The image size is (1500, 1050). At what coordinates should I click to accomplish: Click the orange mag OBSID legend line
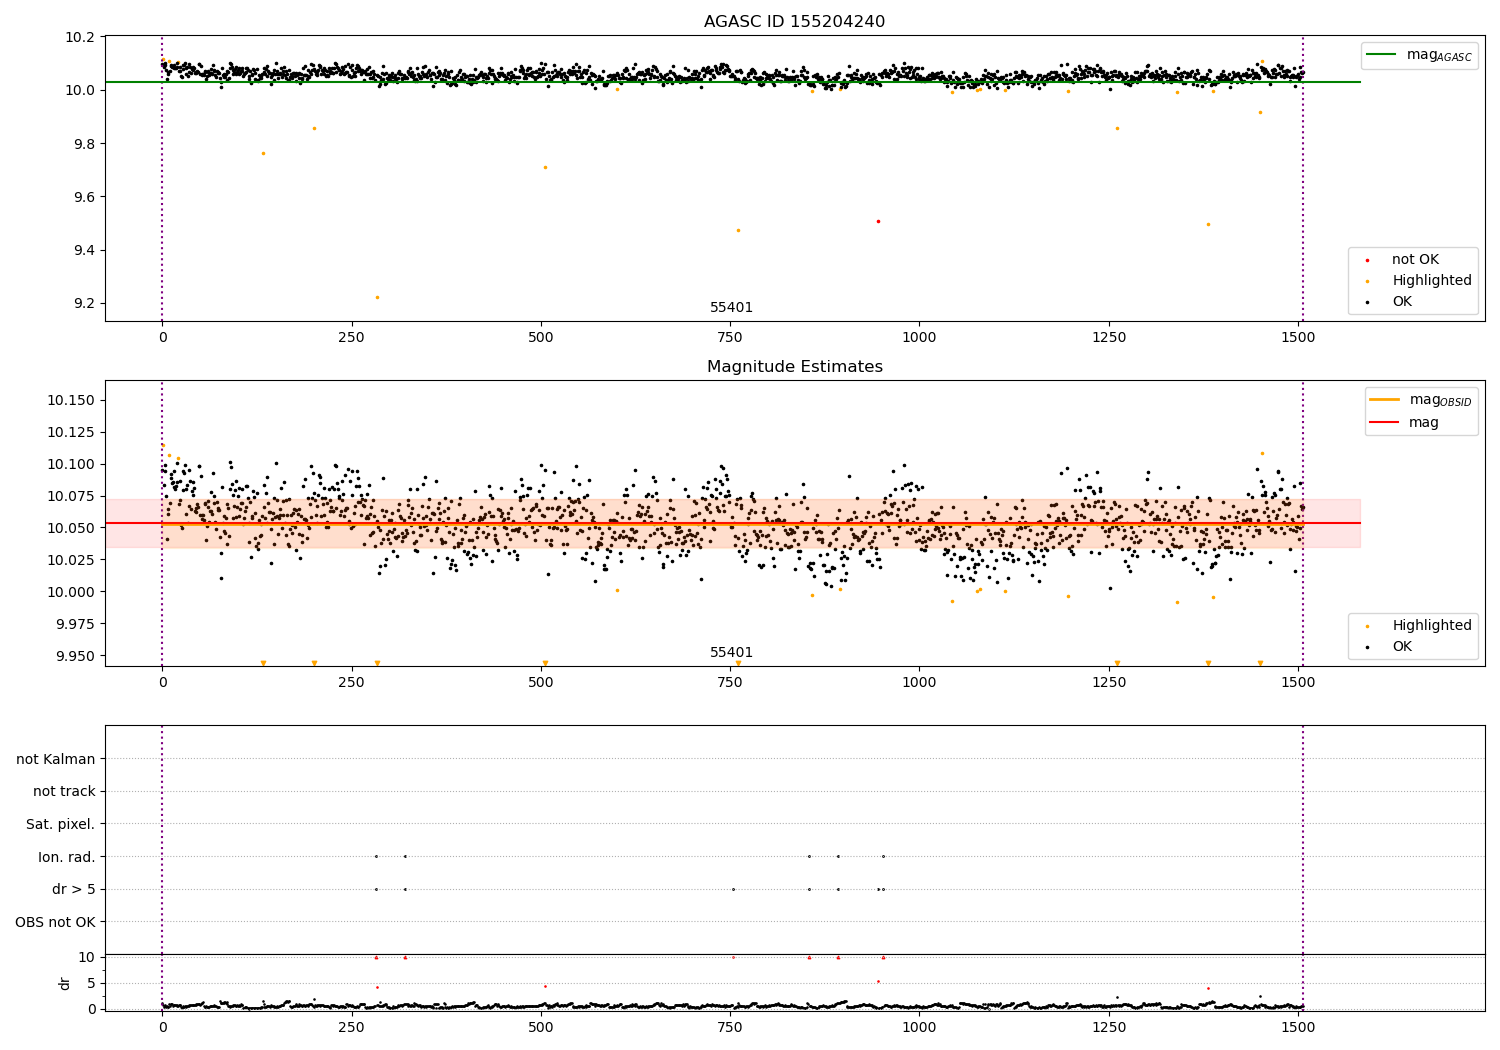pyautogui.click(x=1384, y=400)
